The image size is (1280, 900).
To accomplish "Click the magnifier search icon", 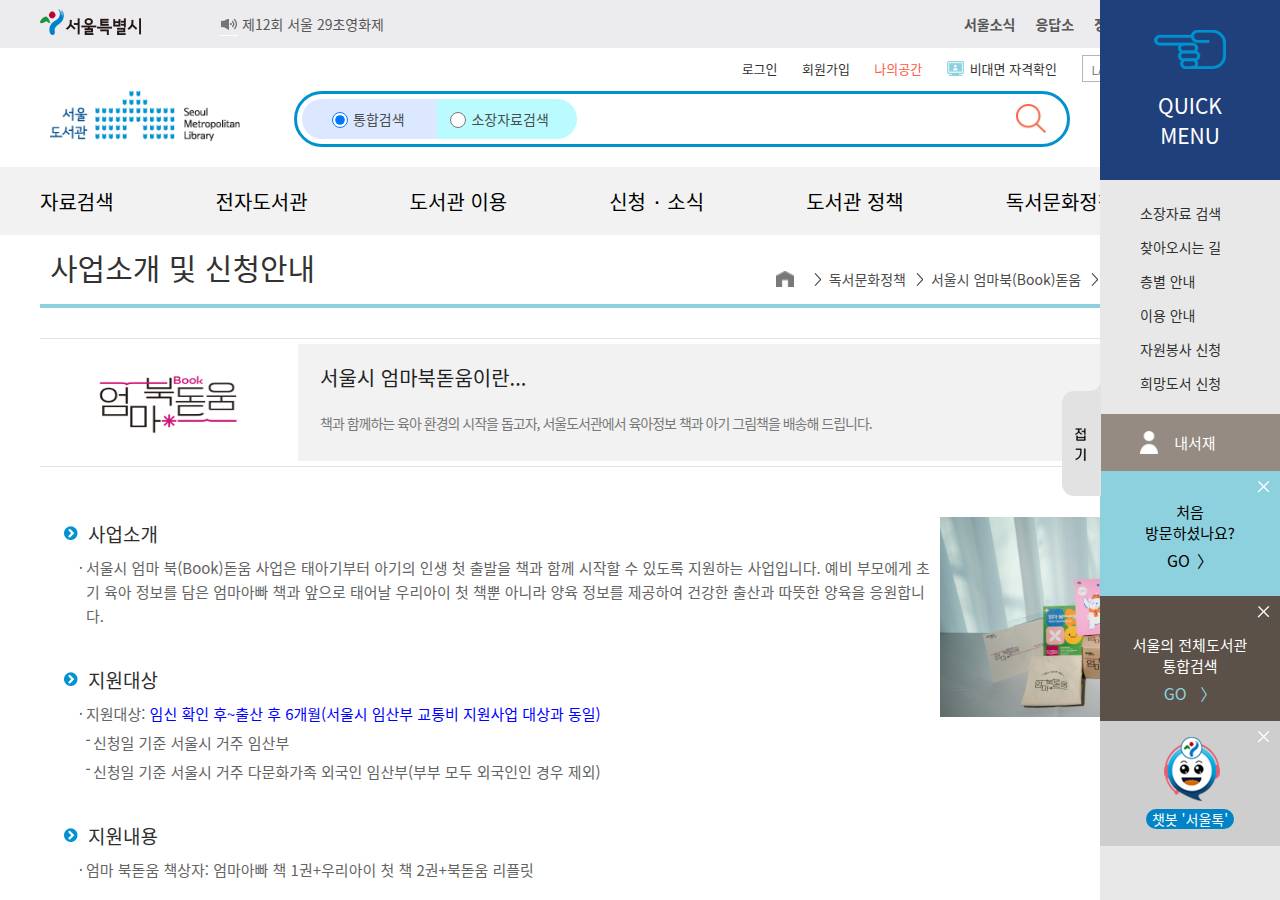I will 1030,118.
